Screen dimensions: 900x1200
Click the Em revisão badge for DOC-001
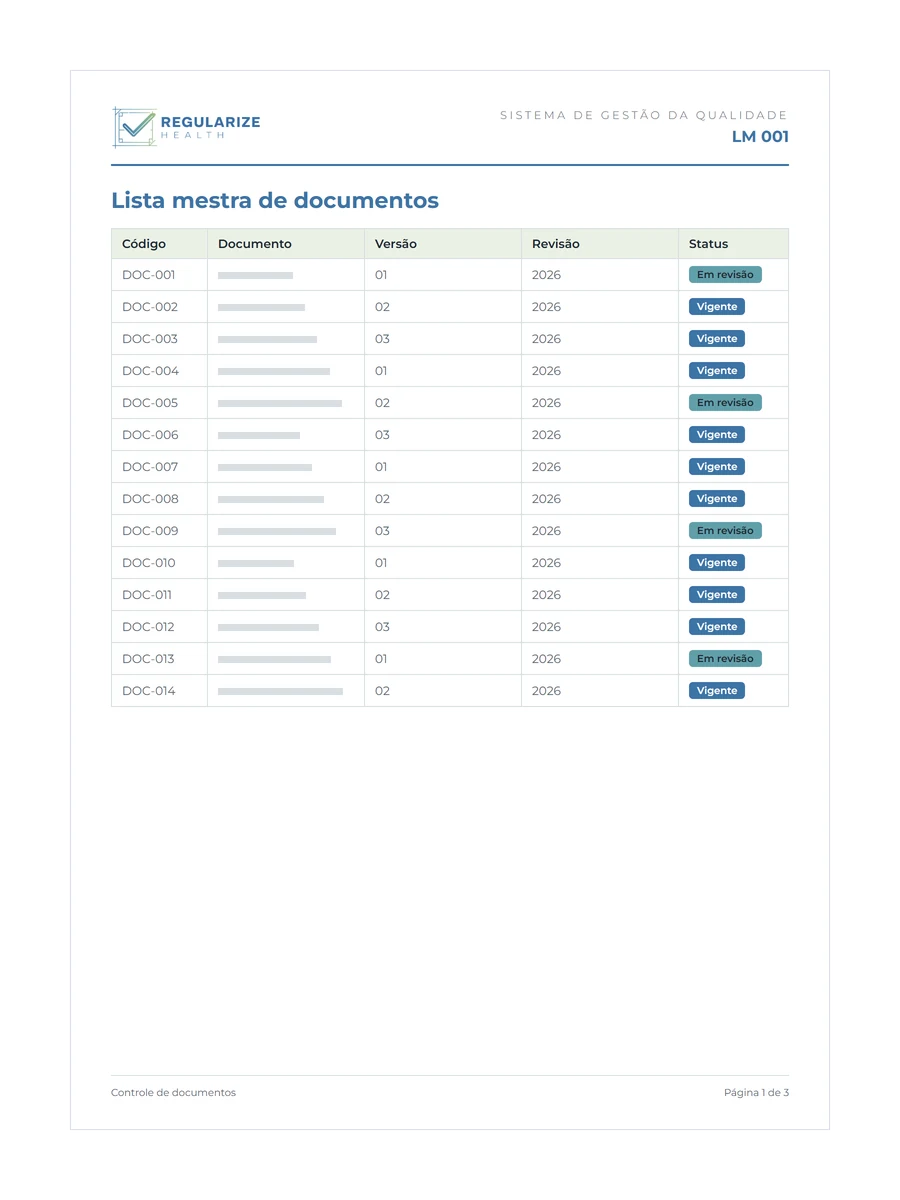point(725,275)
